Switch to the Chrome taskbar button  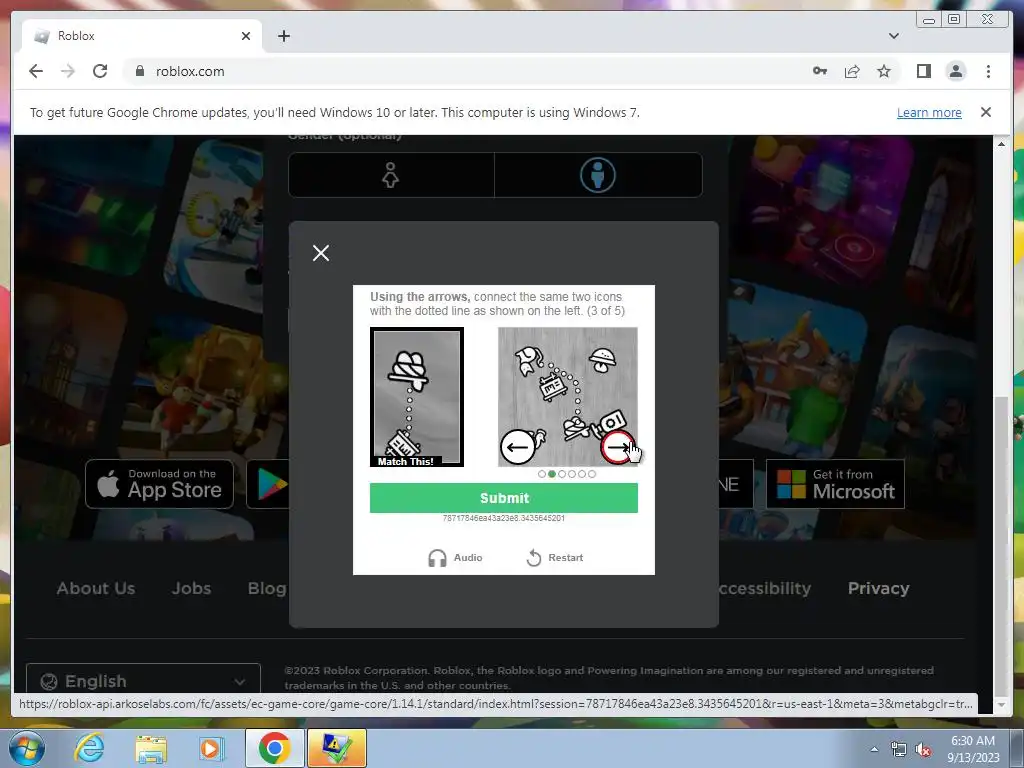274,748
